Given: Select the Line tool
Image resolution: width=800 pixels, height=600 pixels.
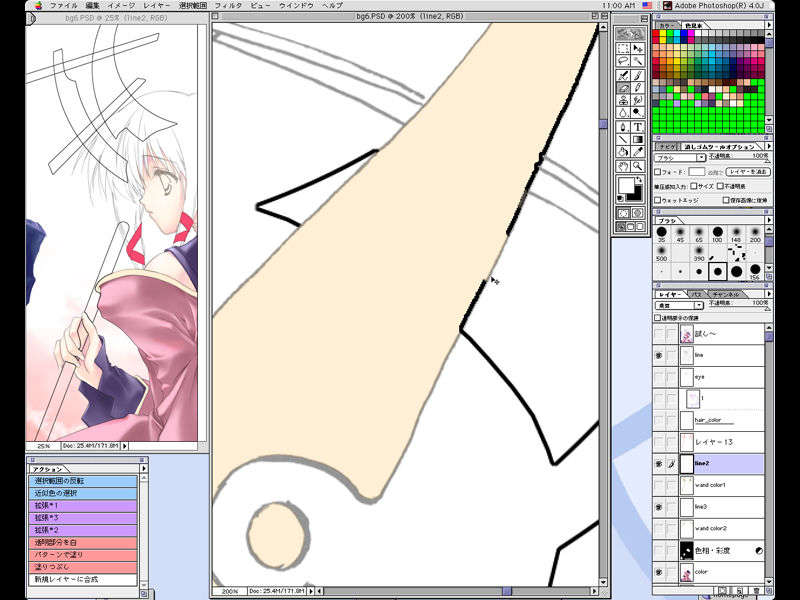Looking at the screenshot, I should (x=623, y=139).
